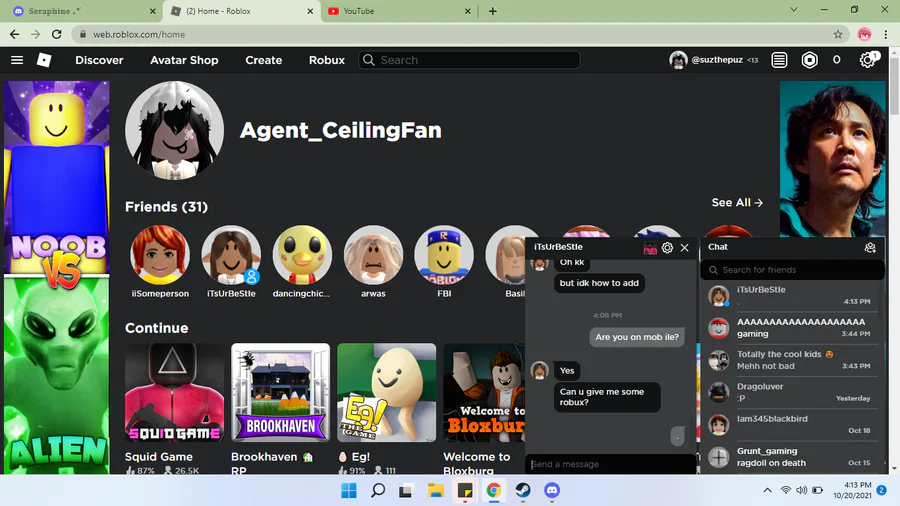This screenshot has height=506, width=900.
Task: Click the search magnifier in Roblox search bar
Action: click(368, 60)
